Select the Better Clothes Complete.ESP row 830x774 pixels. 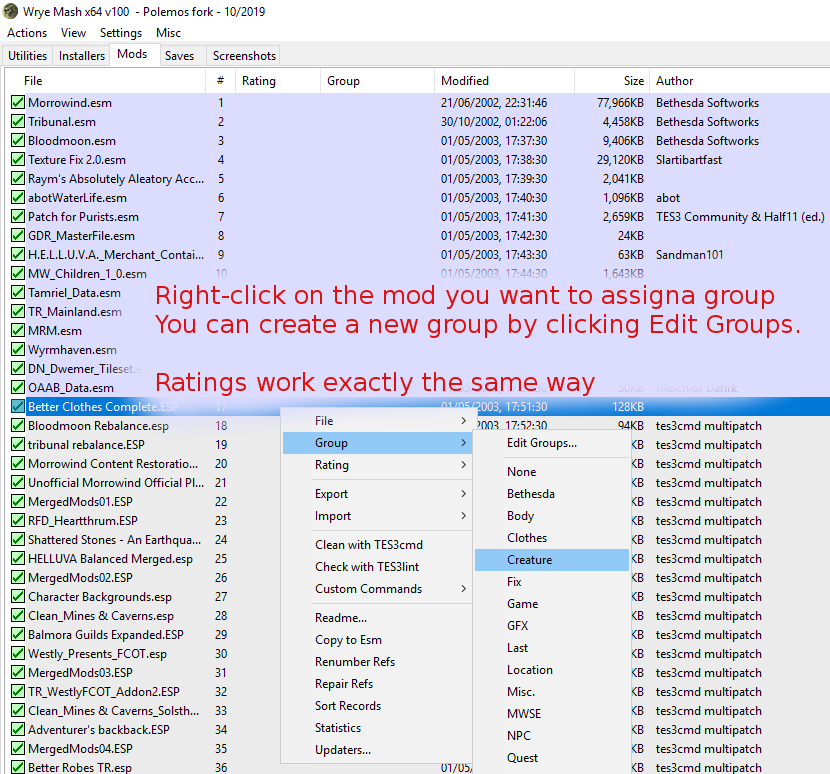click(x=418, y=407)
